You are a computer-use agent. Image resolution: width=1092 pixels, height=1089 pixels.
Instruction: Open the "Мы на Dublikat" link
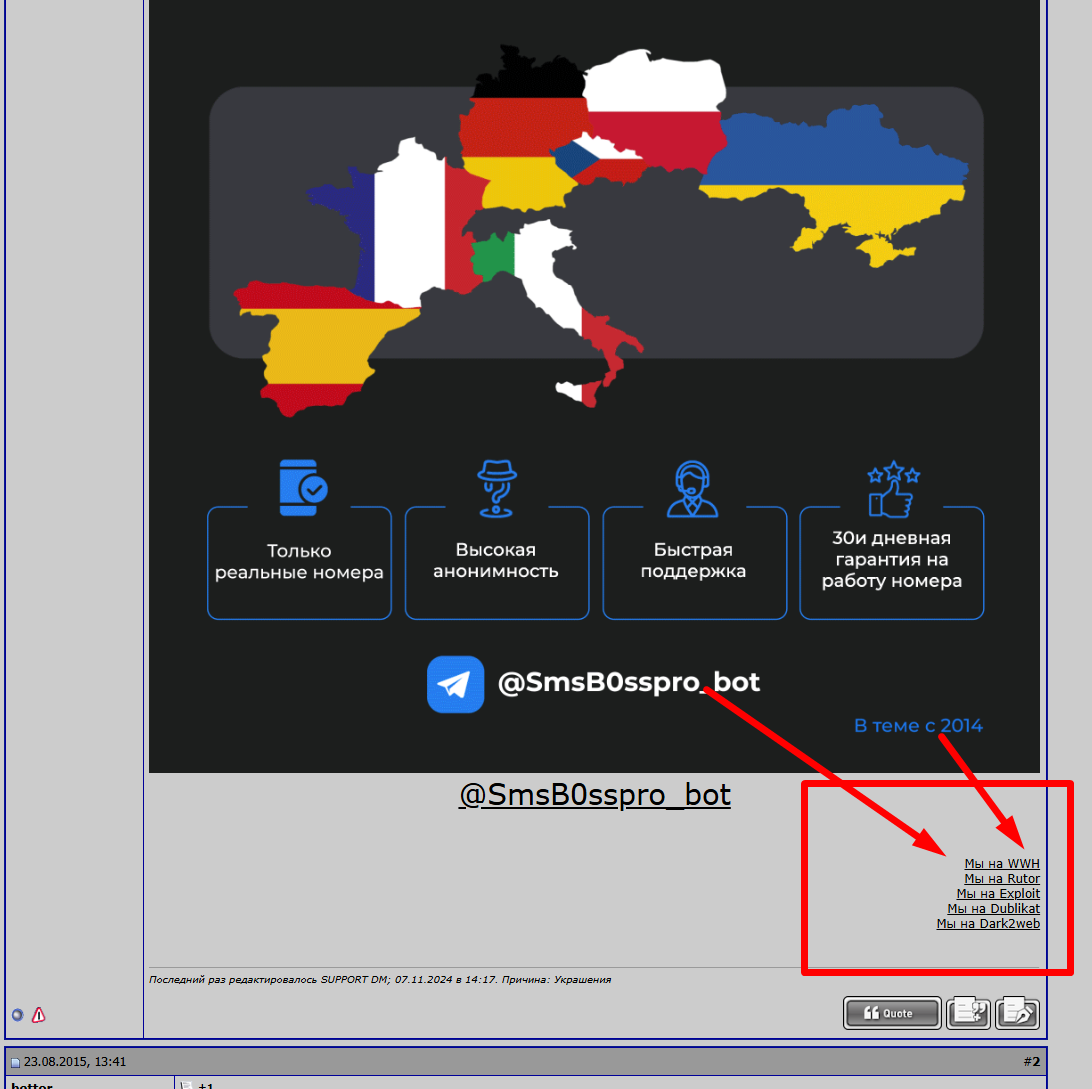[993, 909]
